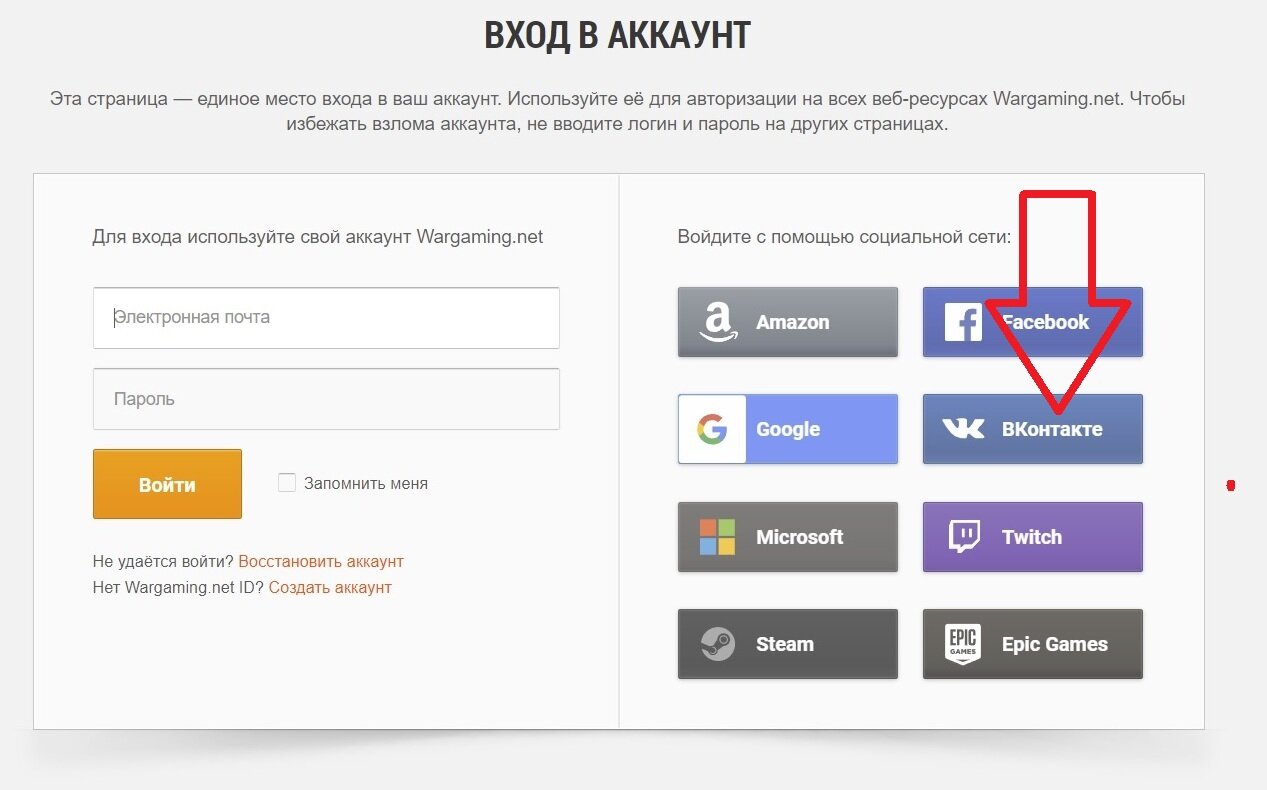Log in with the 'Twitch' button label
The image size is (1267, 790).
coord(1032,537)
